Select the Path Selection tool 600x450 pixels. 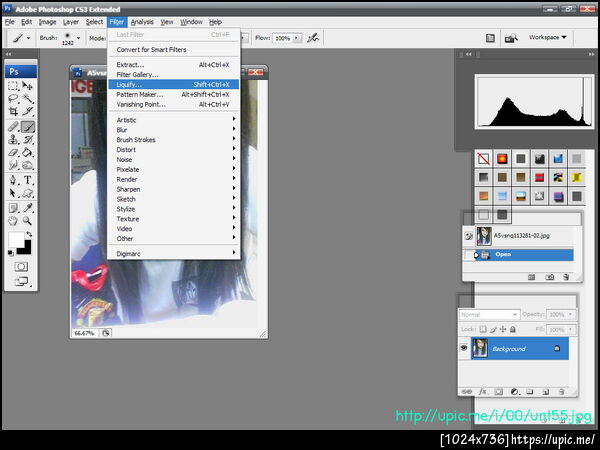[x=13, y=193]
